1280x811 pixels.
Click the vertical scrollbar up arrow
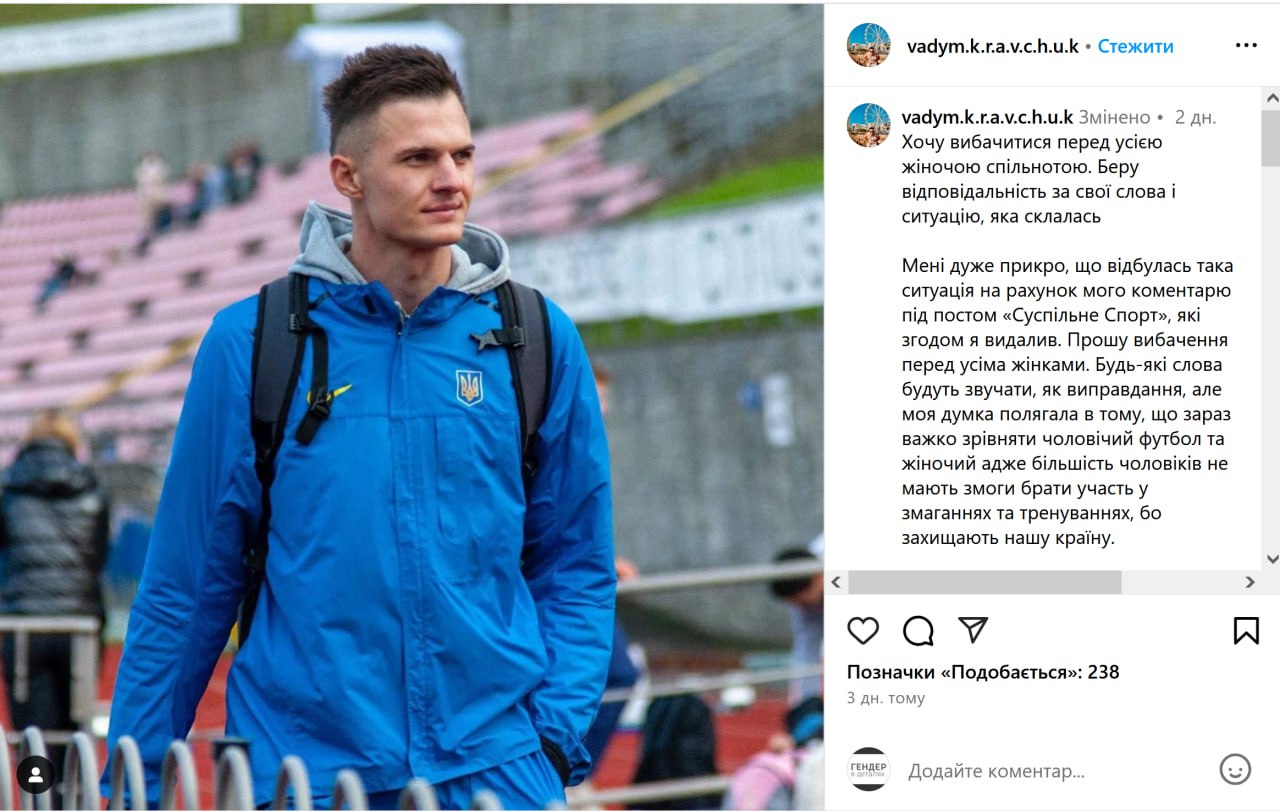coord(1271,97)
